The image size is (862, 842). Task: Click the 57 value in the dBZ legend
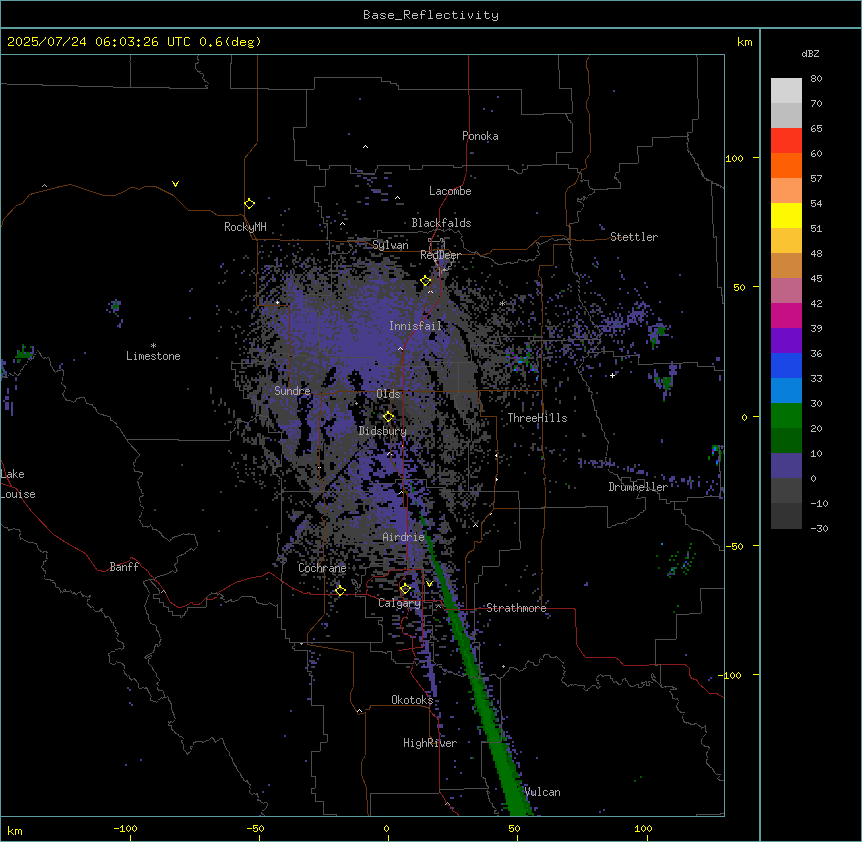coord(816,178)
